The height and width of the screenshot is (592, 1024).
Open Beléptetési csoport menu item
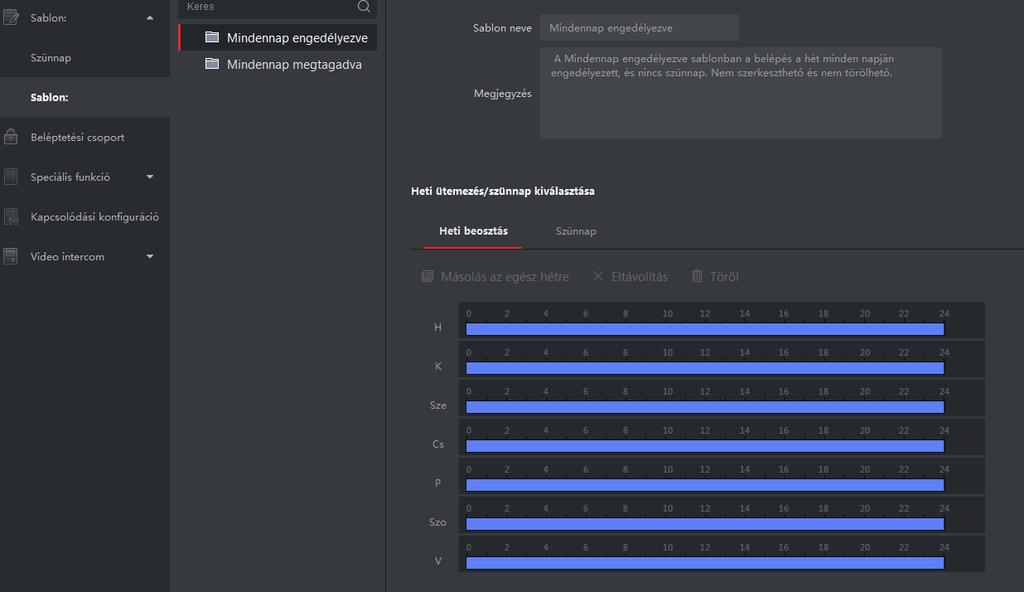(x=85, y=137)
